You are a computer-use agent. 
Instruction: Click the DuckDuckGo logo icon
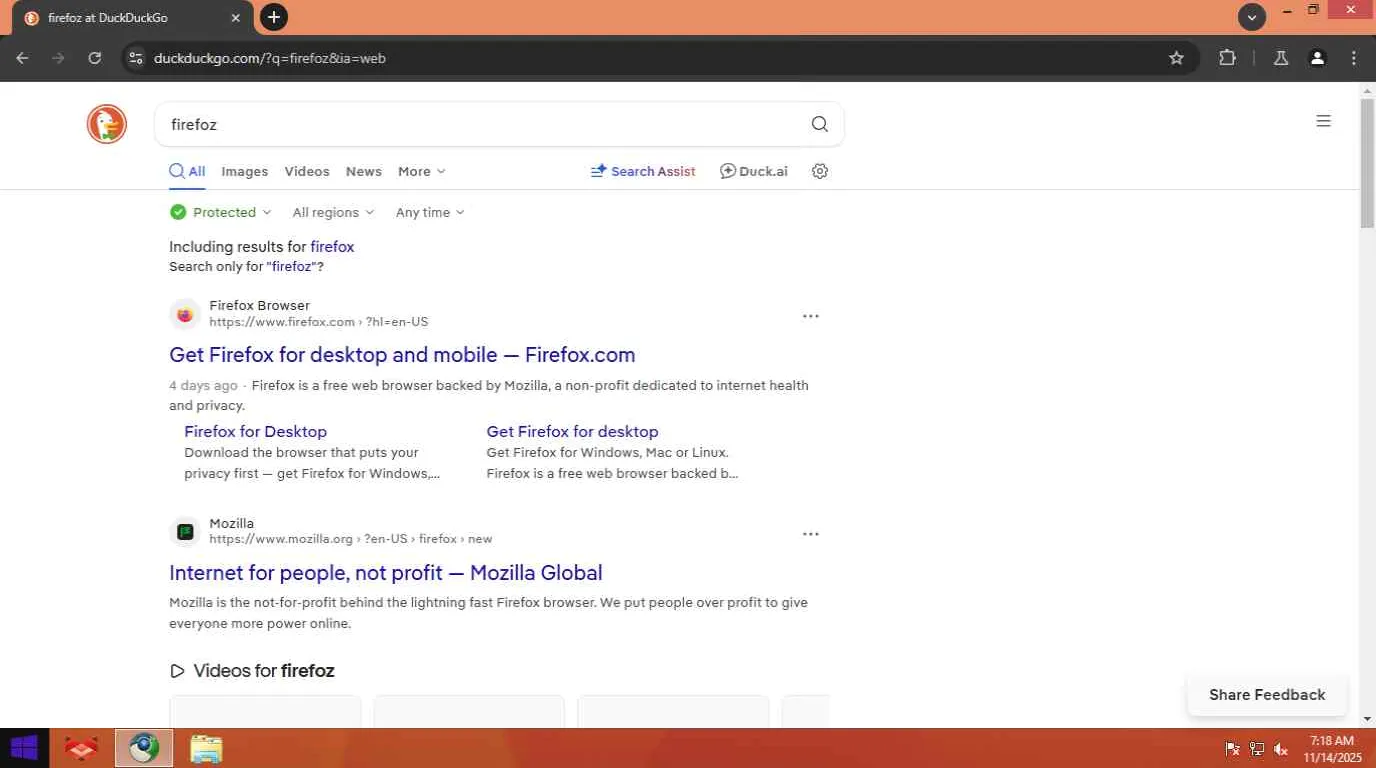click(x=107, y=124)
